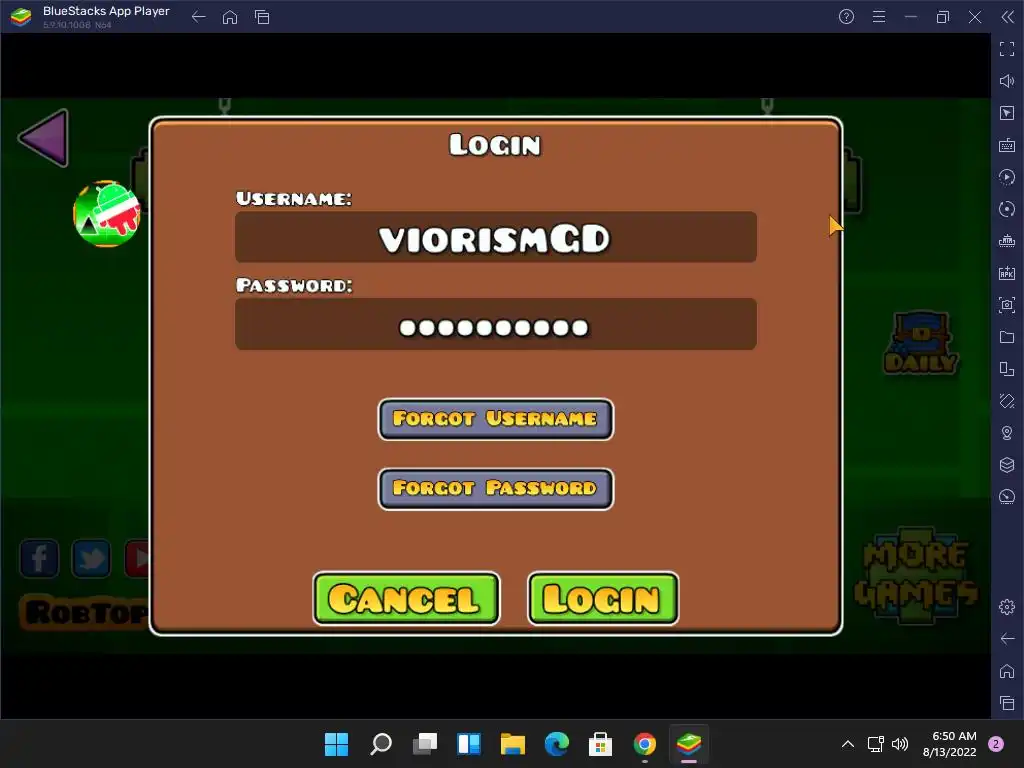This screenshot has height=768, width=1024.
Task: Click sidebar Android back arrow
Action: coord(1007,639)
